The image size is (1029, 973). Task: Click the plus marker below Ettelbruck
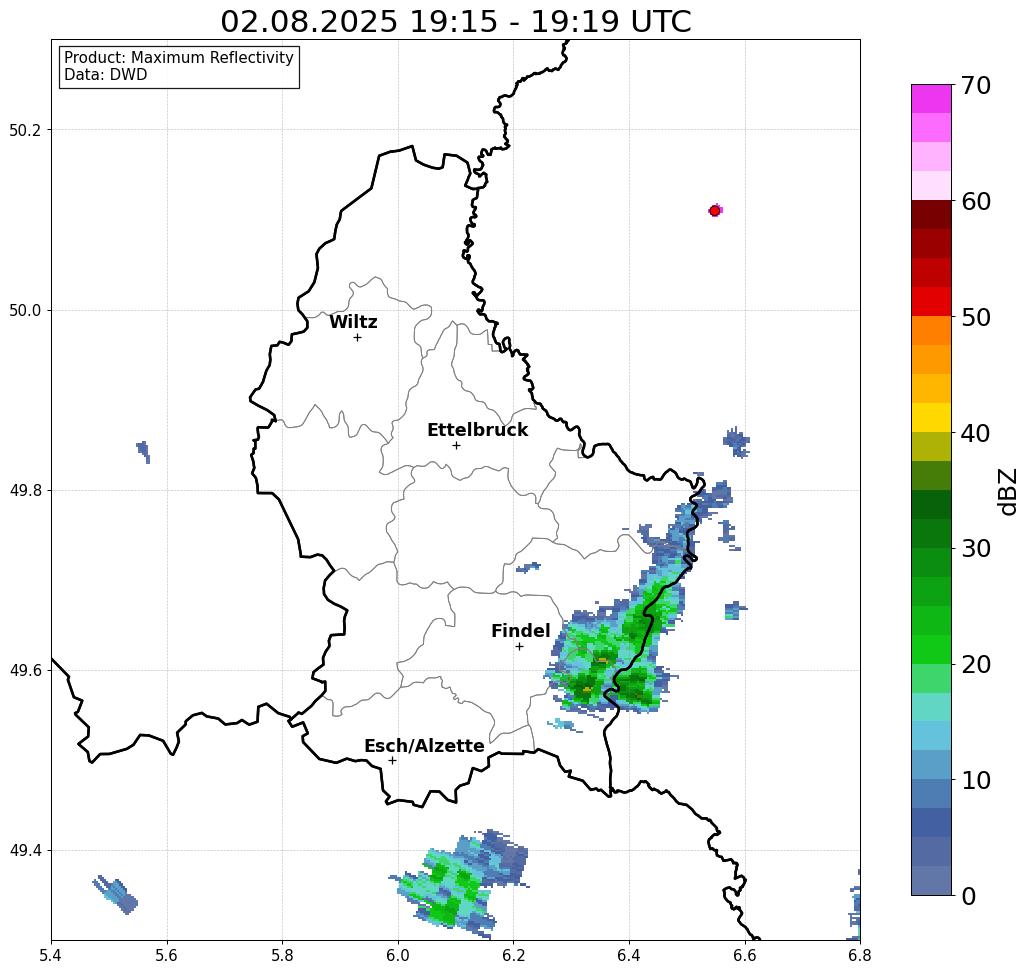(456, 445)
